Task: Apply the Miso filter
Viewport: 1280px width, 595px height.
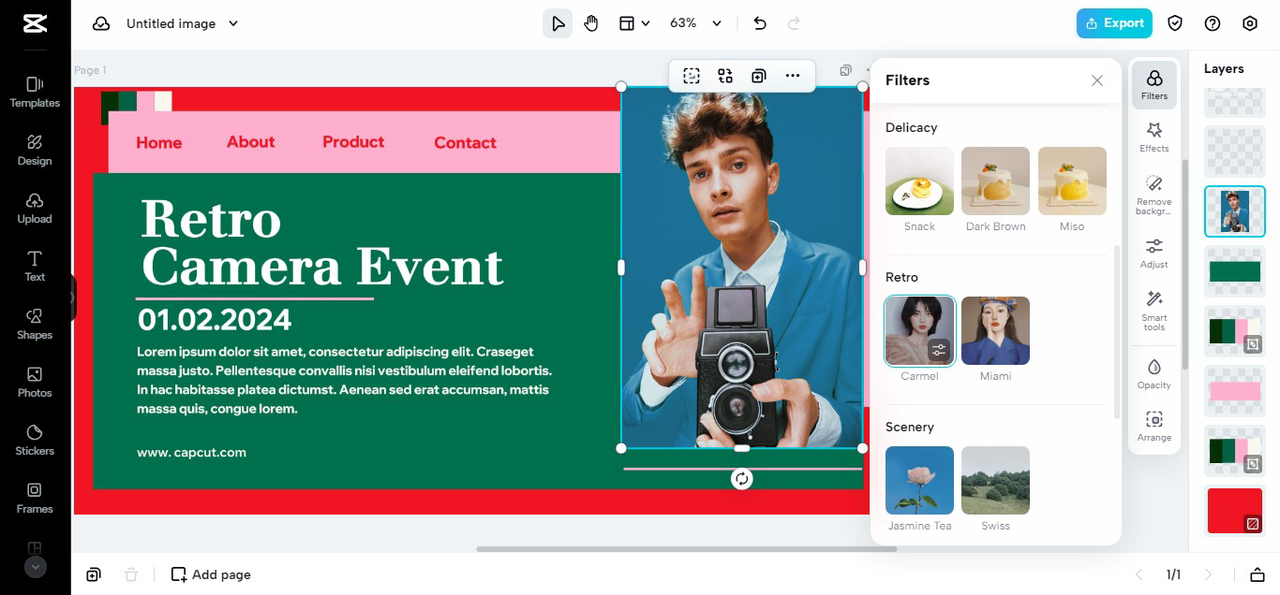Action: (x=1072, y=181)
